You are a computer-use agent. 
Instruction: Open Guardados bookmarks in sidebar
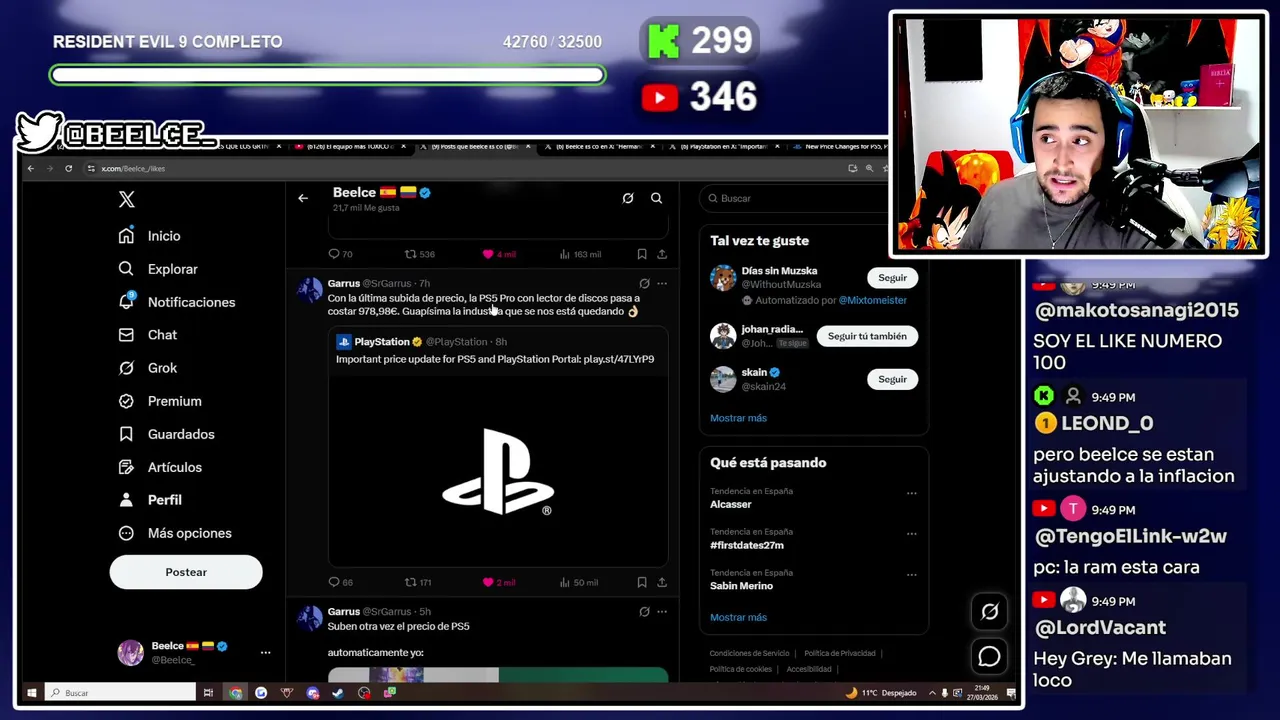tap(166, 434)
